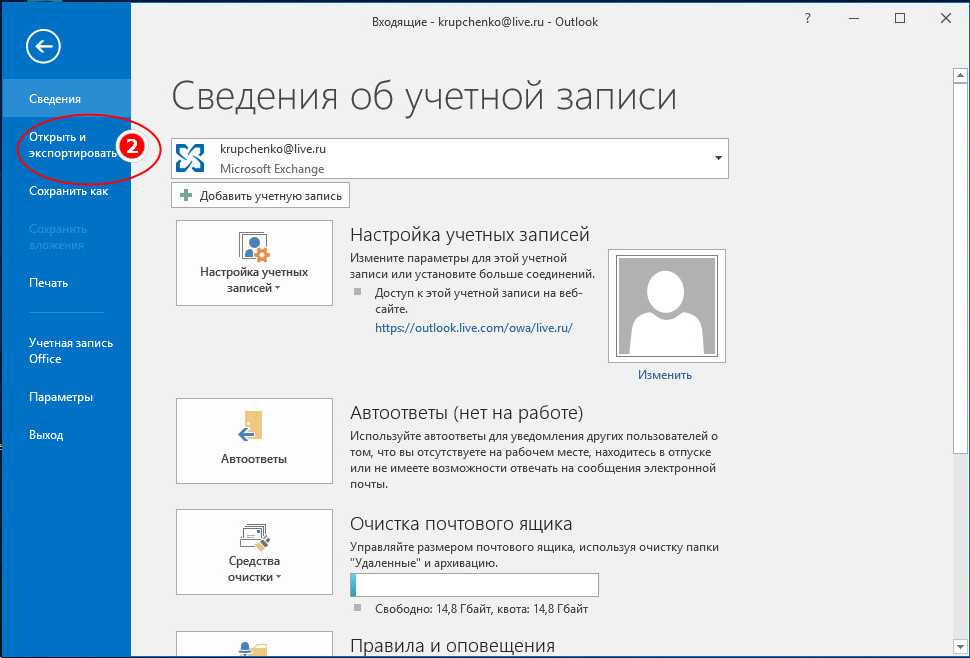
Task: Open Параметры in the sidebar
Action: [x=60, y=397]
